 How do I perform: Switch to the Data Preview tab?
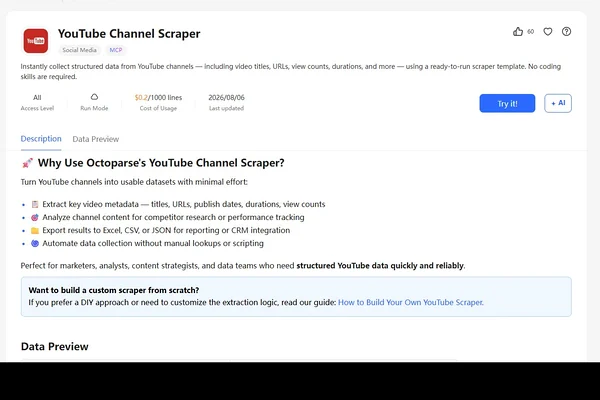[x=96, y=139]
